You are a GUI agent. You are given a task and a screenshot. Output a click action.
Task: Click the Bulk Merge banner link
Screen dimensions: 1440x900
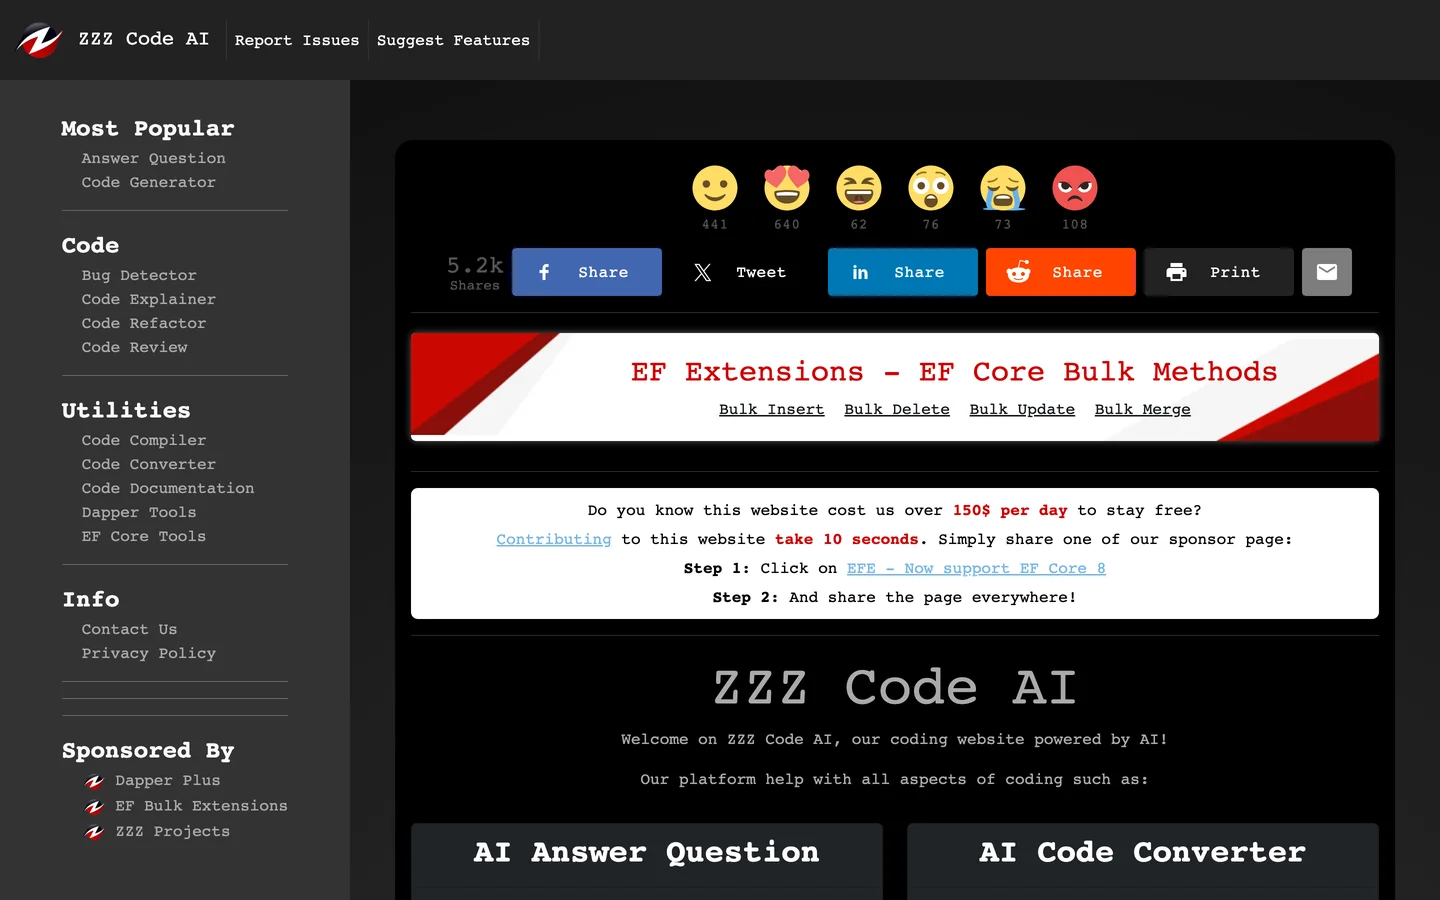click(x=1143, y=409)
